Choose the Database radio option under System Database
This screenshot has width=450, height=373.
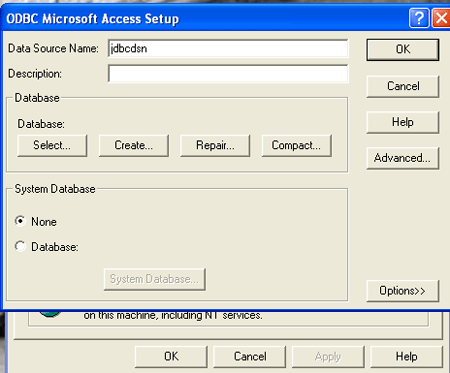20,247
